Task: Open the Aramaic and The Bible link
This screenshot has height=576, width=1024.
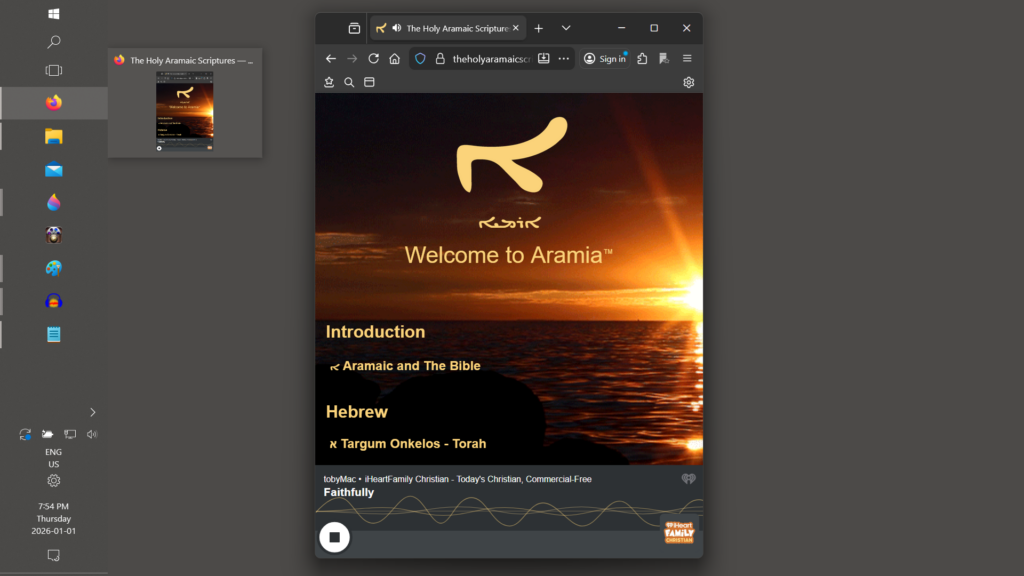Action: point(411,366)
